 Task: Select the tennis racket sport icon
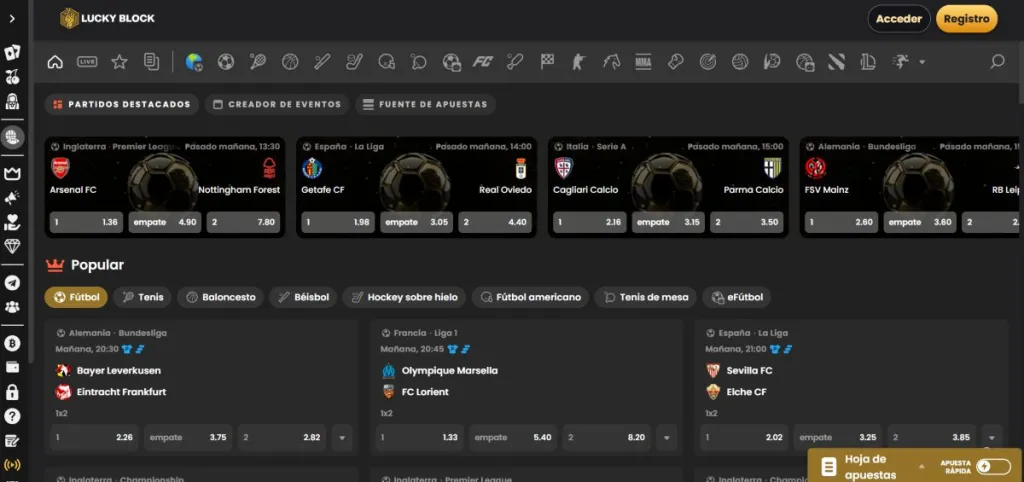[257, 62]
